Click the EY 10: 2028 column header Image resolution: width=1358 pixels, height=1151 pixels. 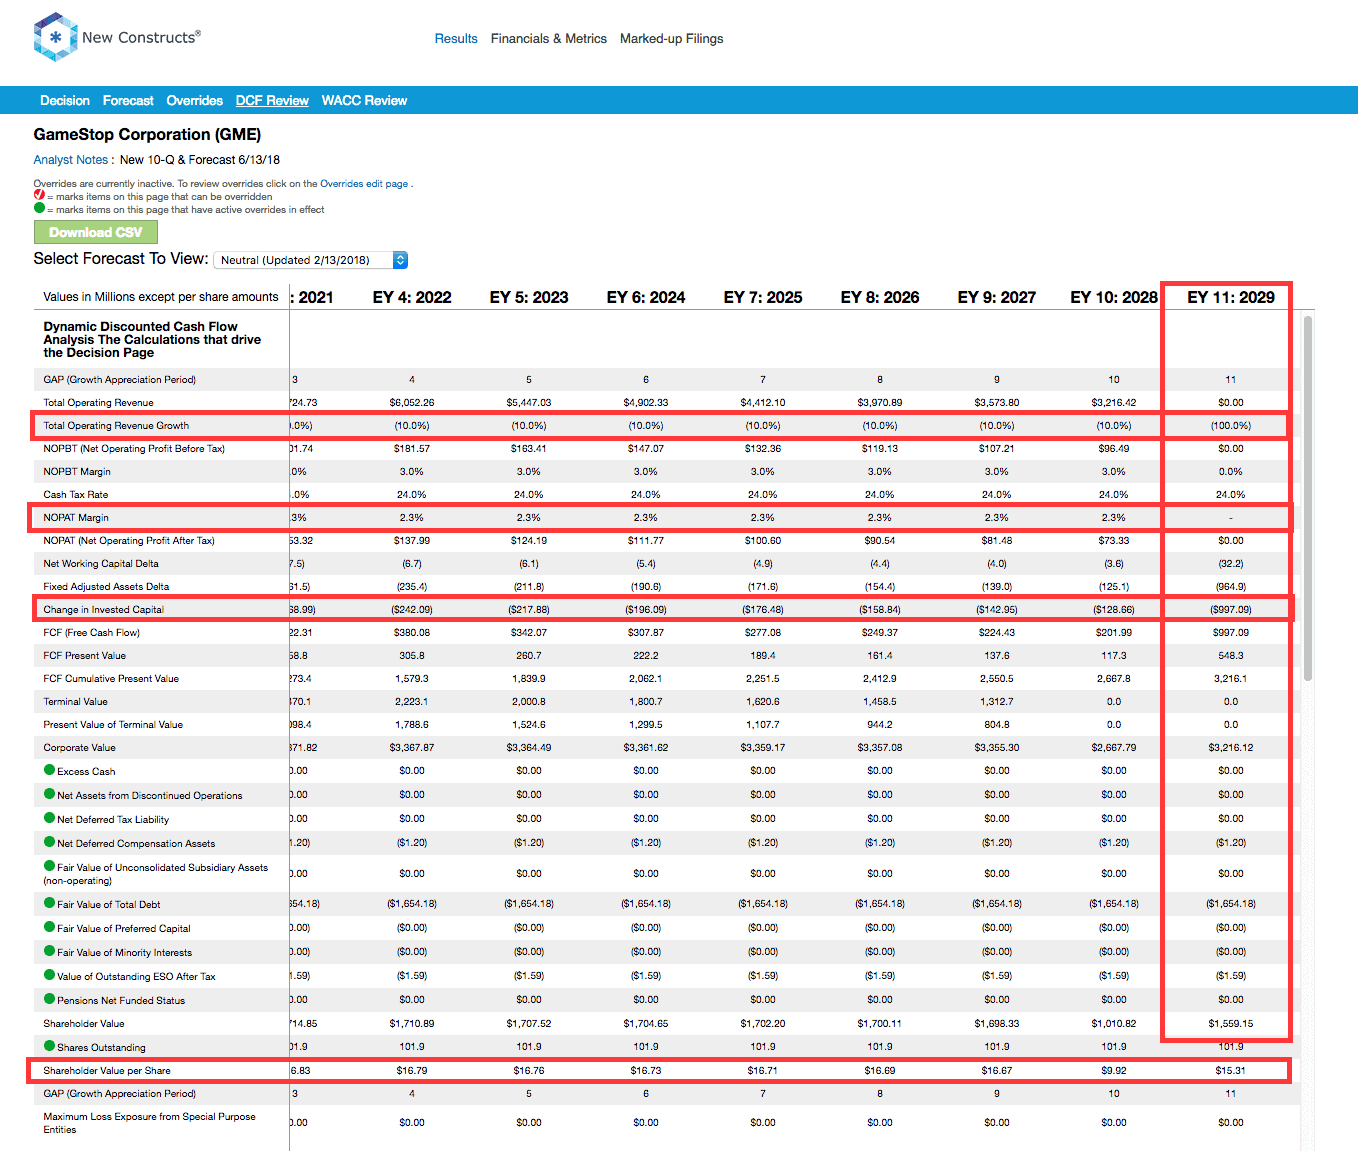coord(1114,297)
